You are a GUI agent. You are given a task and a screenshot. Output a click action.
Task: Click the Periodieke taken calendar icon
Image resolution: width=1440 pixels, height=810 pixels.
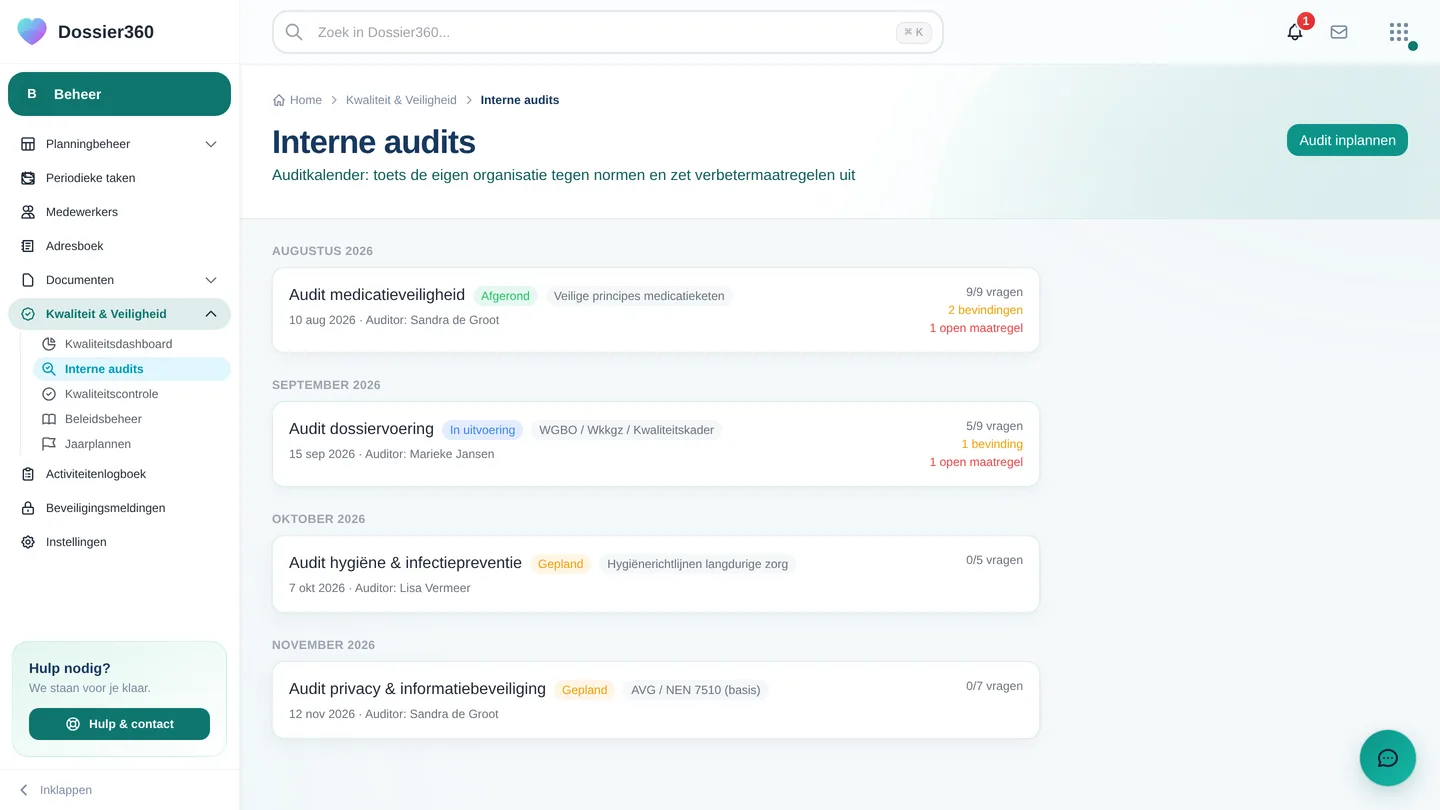(28, 178)
